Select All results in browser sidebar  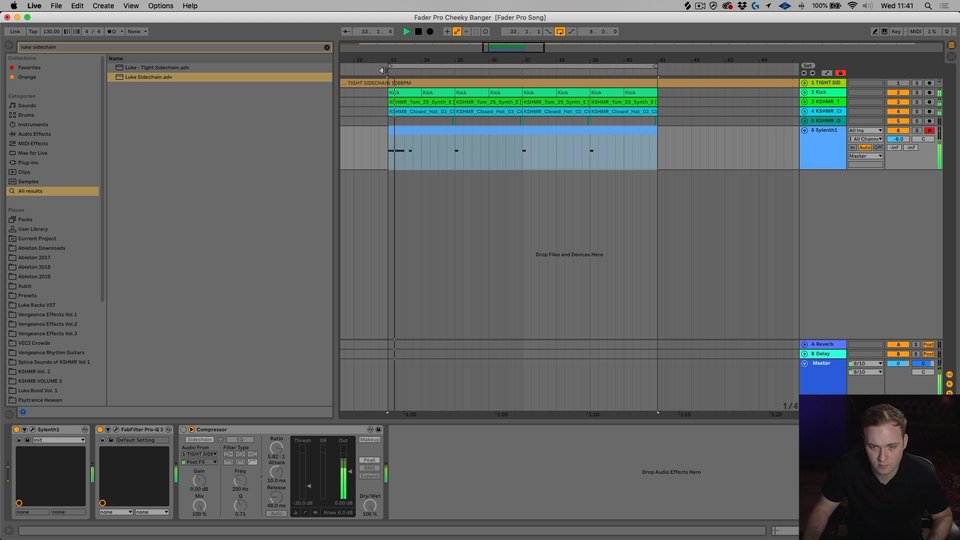point(53,191)
